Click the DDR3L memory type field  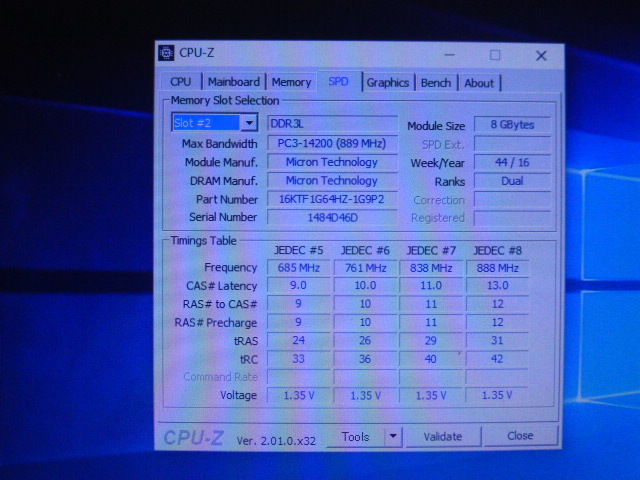[332, 124]
